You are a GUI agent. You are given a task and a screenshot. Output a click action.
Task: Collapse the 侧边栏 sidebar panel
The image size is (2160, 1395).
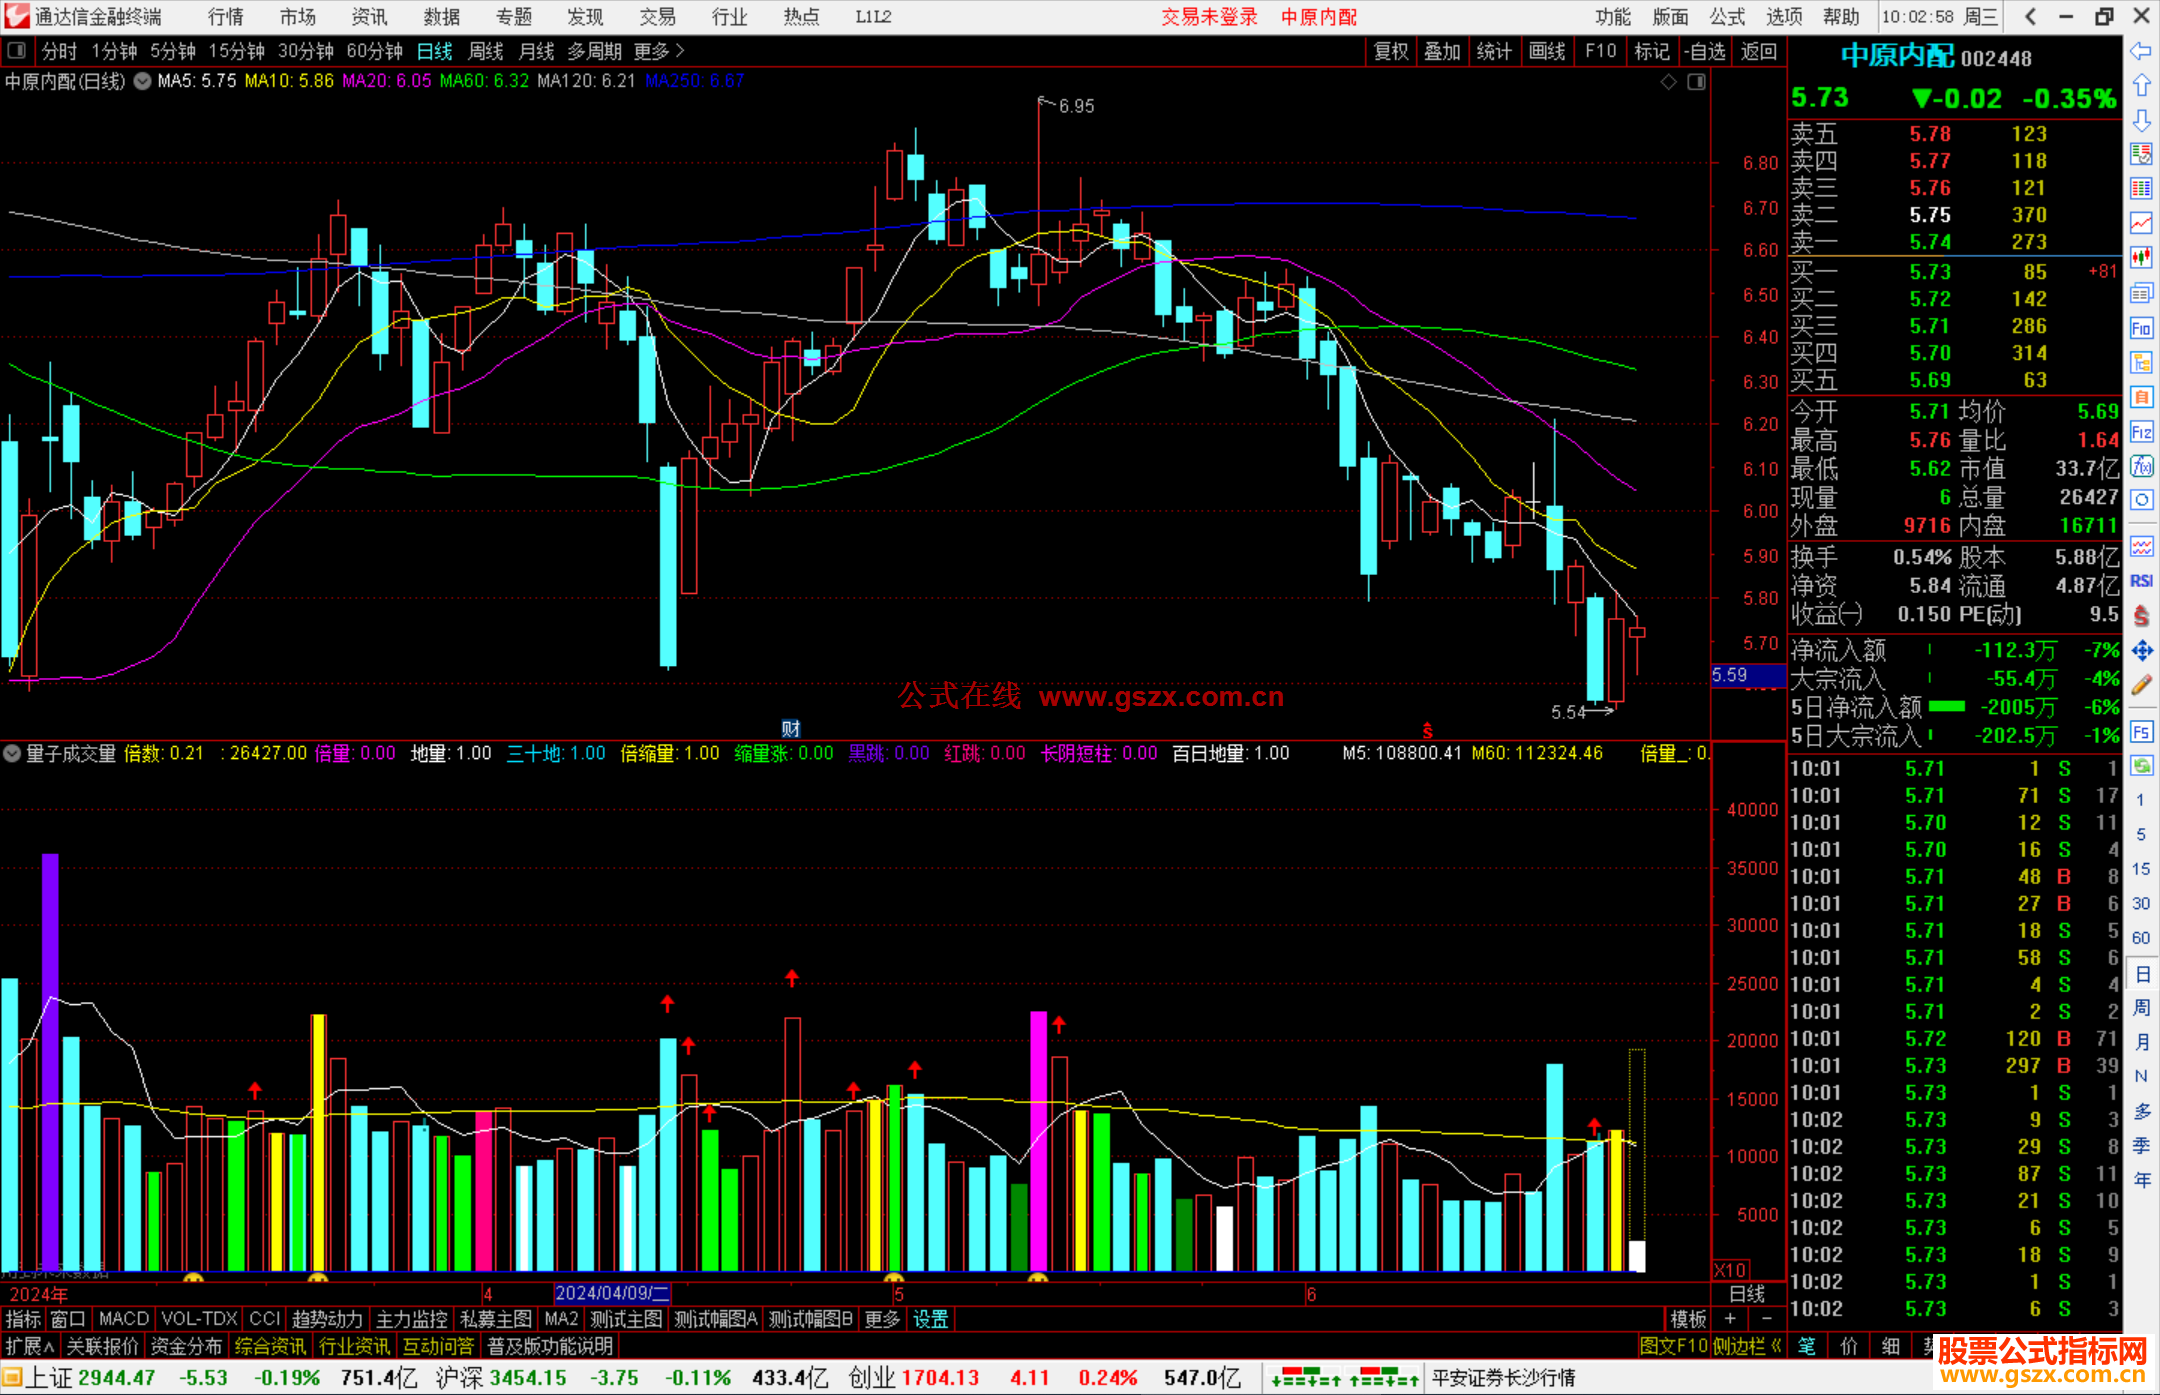[1748, 1346]
